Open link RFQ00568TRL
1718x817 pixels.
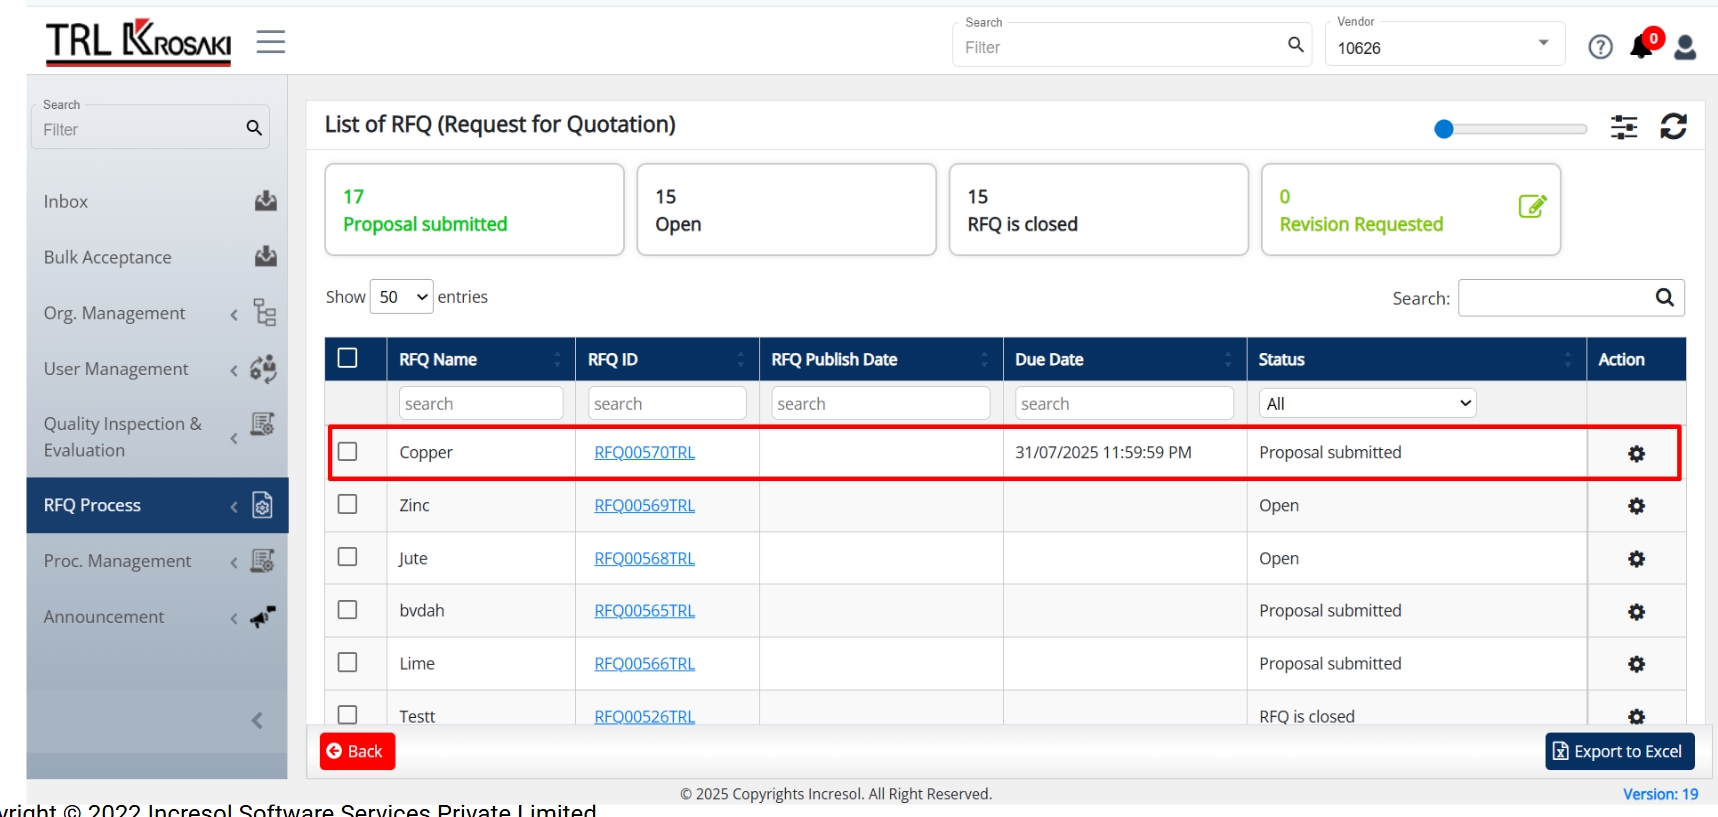coord(644,558)
